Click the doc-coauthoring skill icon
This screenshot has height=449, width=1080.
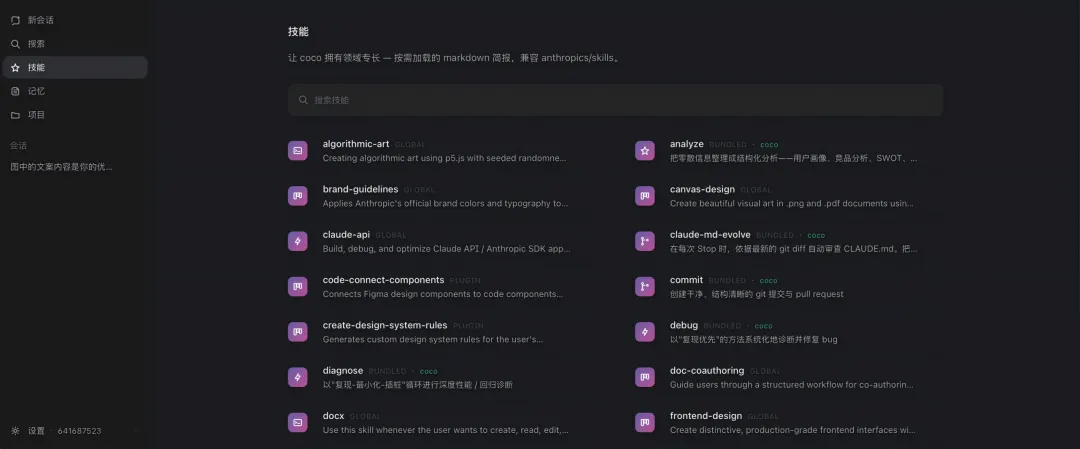pos(645,377)
